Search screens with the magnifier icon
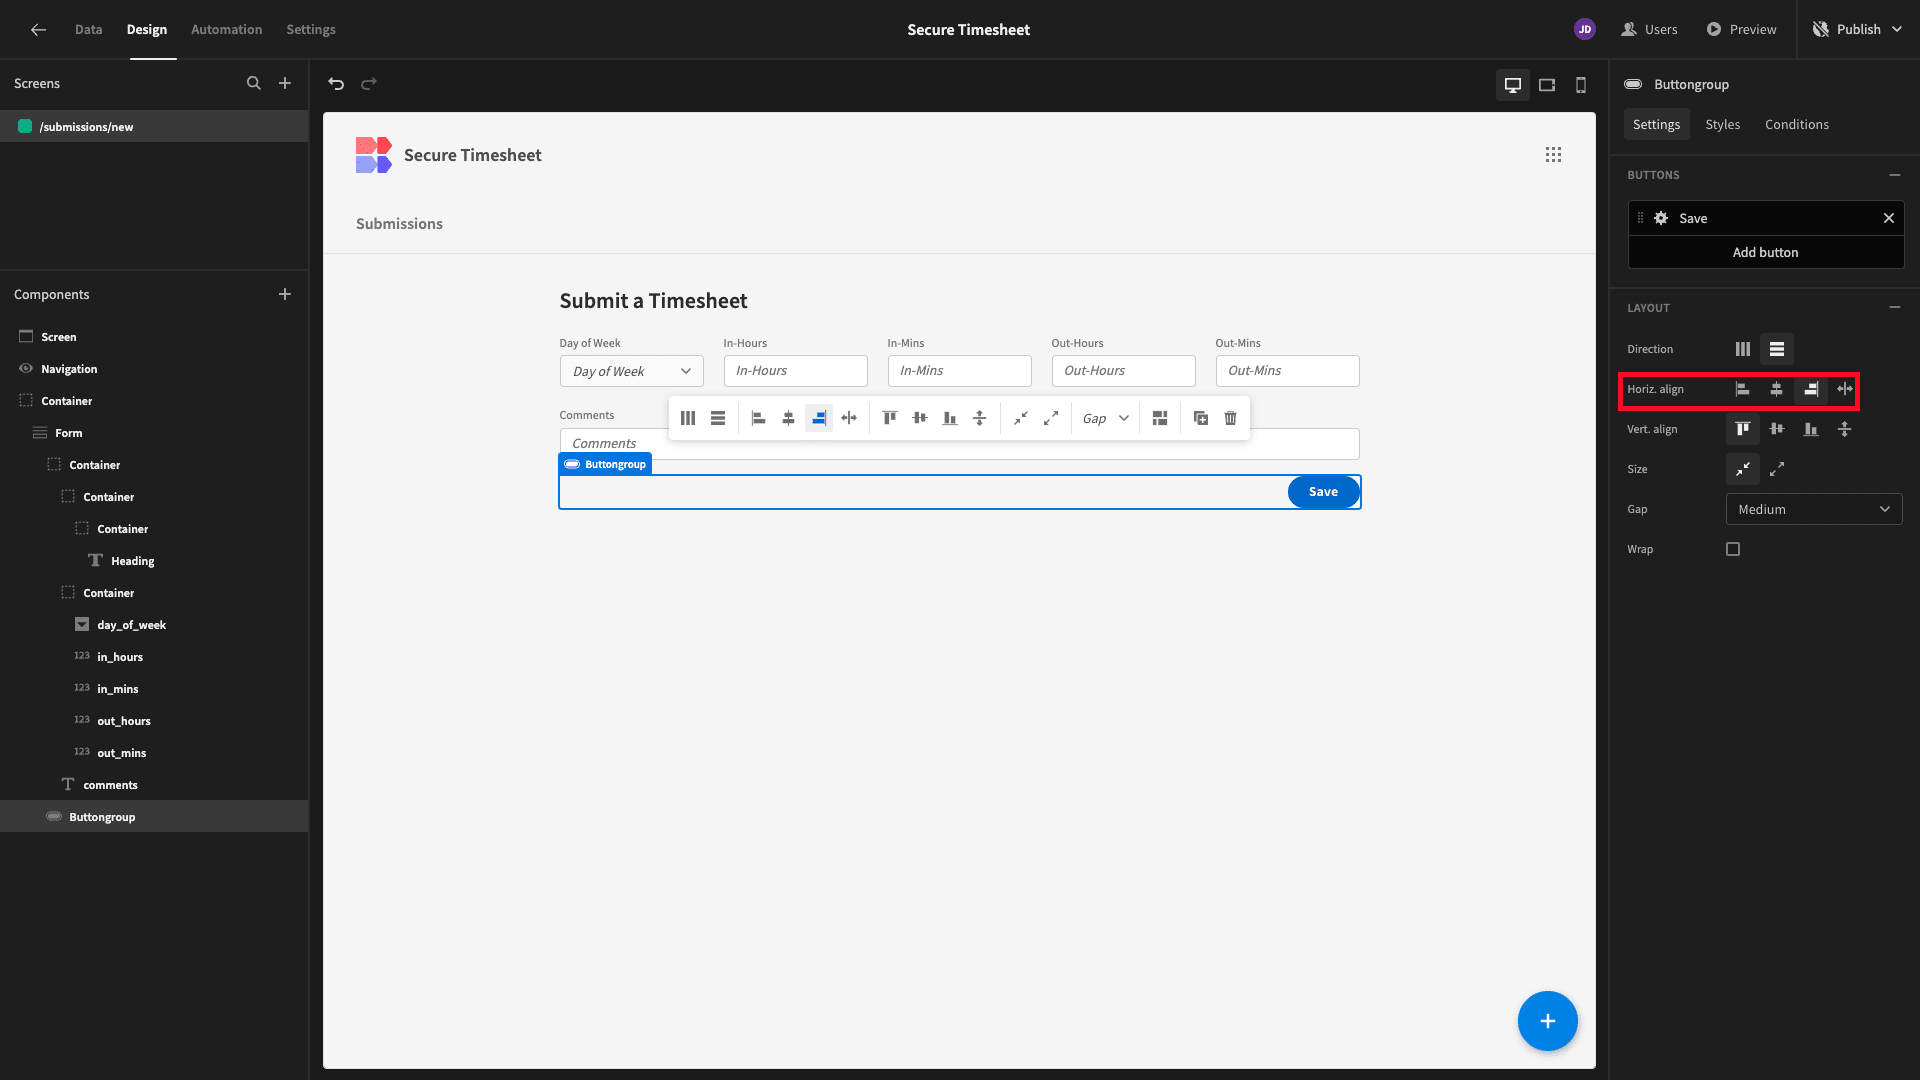 tap(254, 84)
